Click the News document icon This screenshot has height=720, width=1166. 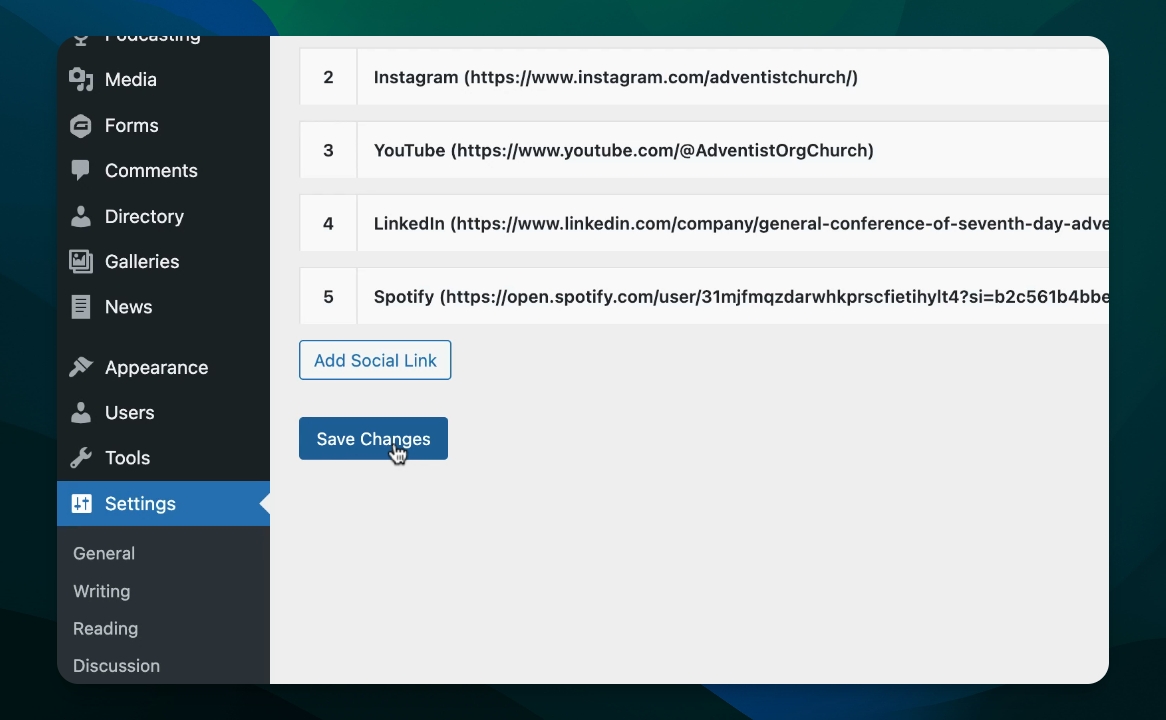(81, 307)
